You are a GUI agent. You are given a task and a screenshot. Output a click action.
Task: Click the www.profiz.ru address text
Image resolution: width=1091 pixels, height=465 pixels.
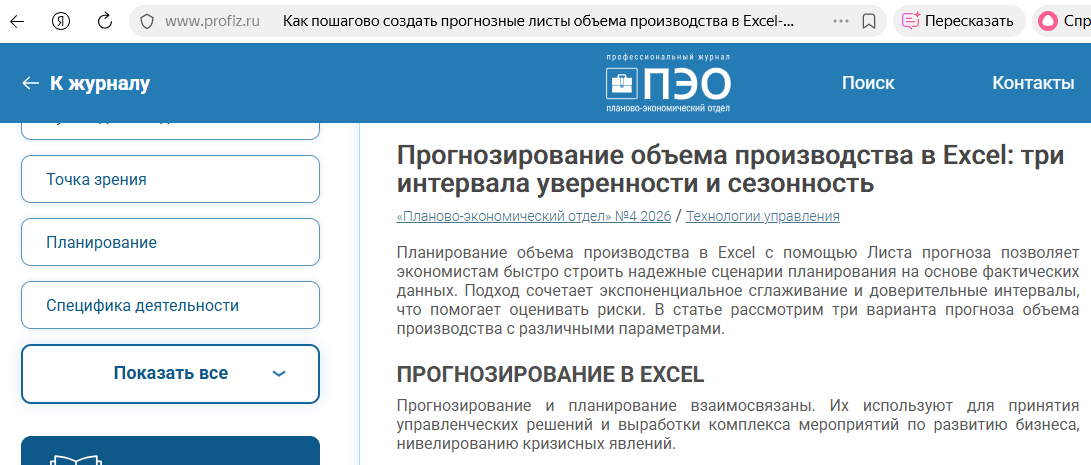212,22
